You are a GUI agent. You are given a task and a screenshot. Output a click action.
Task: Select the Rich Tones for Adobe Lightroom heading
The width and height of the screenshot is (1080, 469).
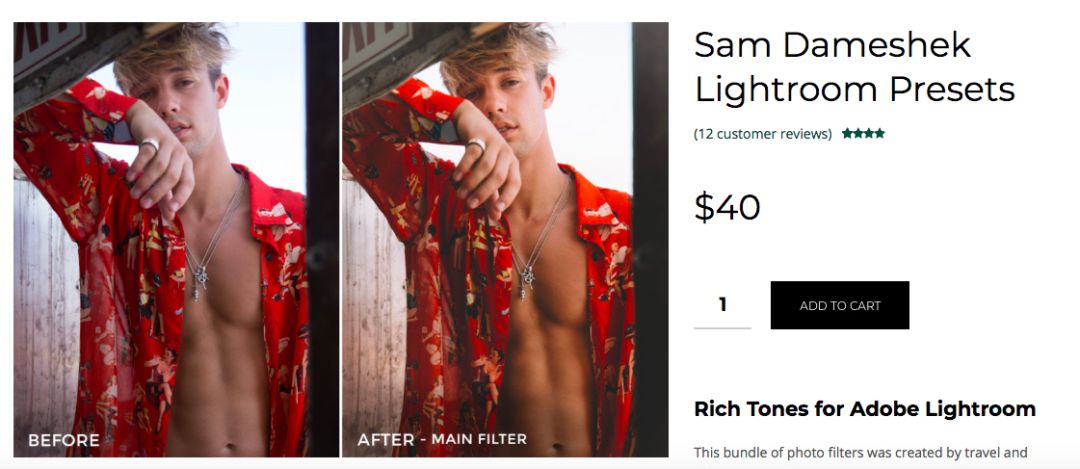click(864, 408)
